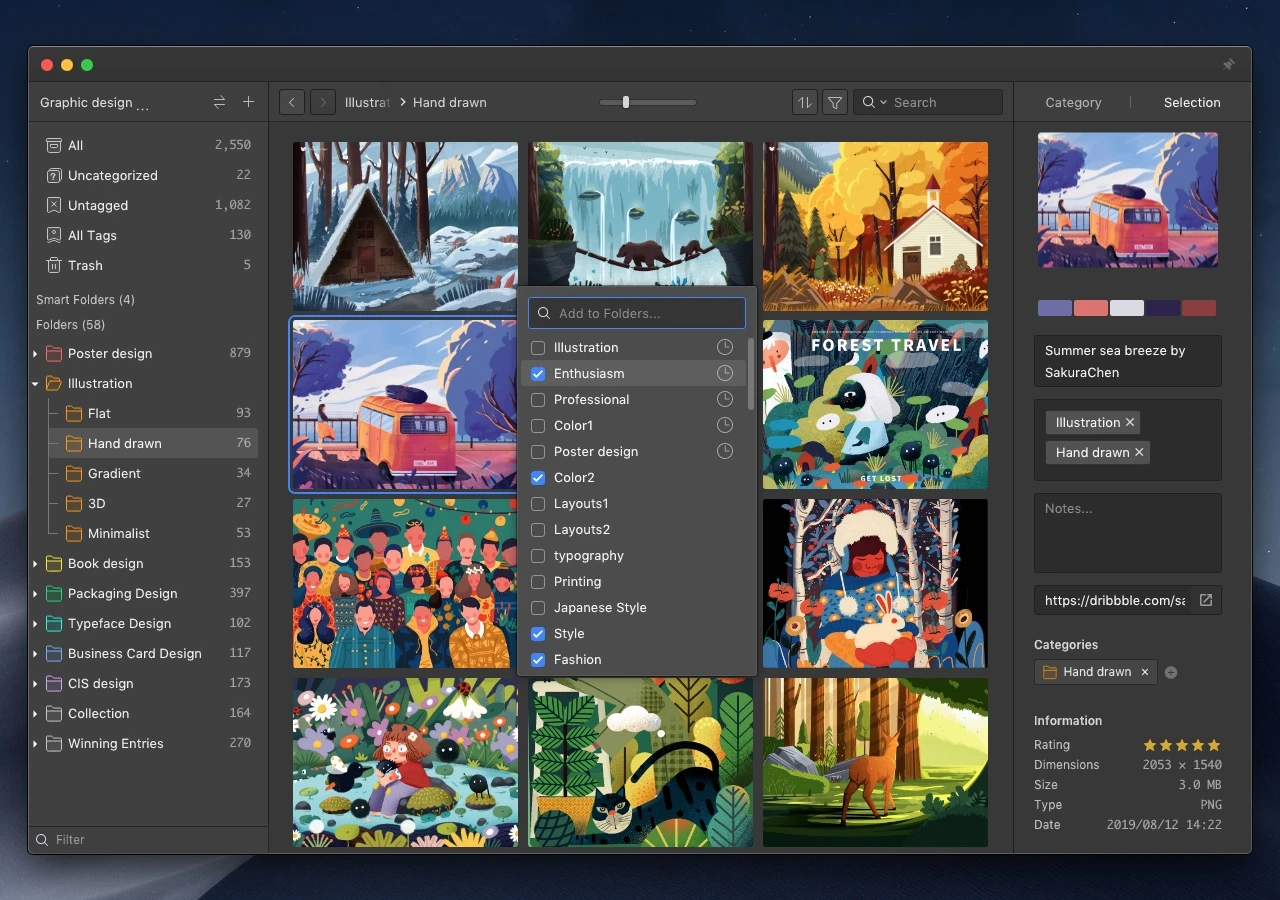Click the recent clock icon next to Enthusiasm

[725, 373]
